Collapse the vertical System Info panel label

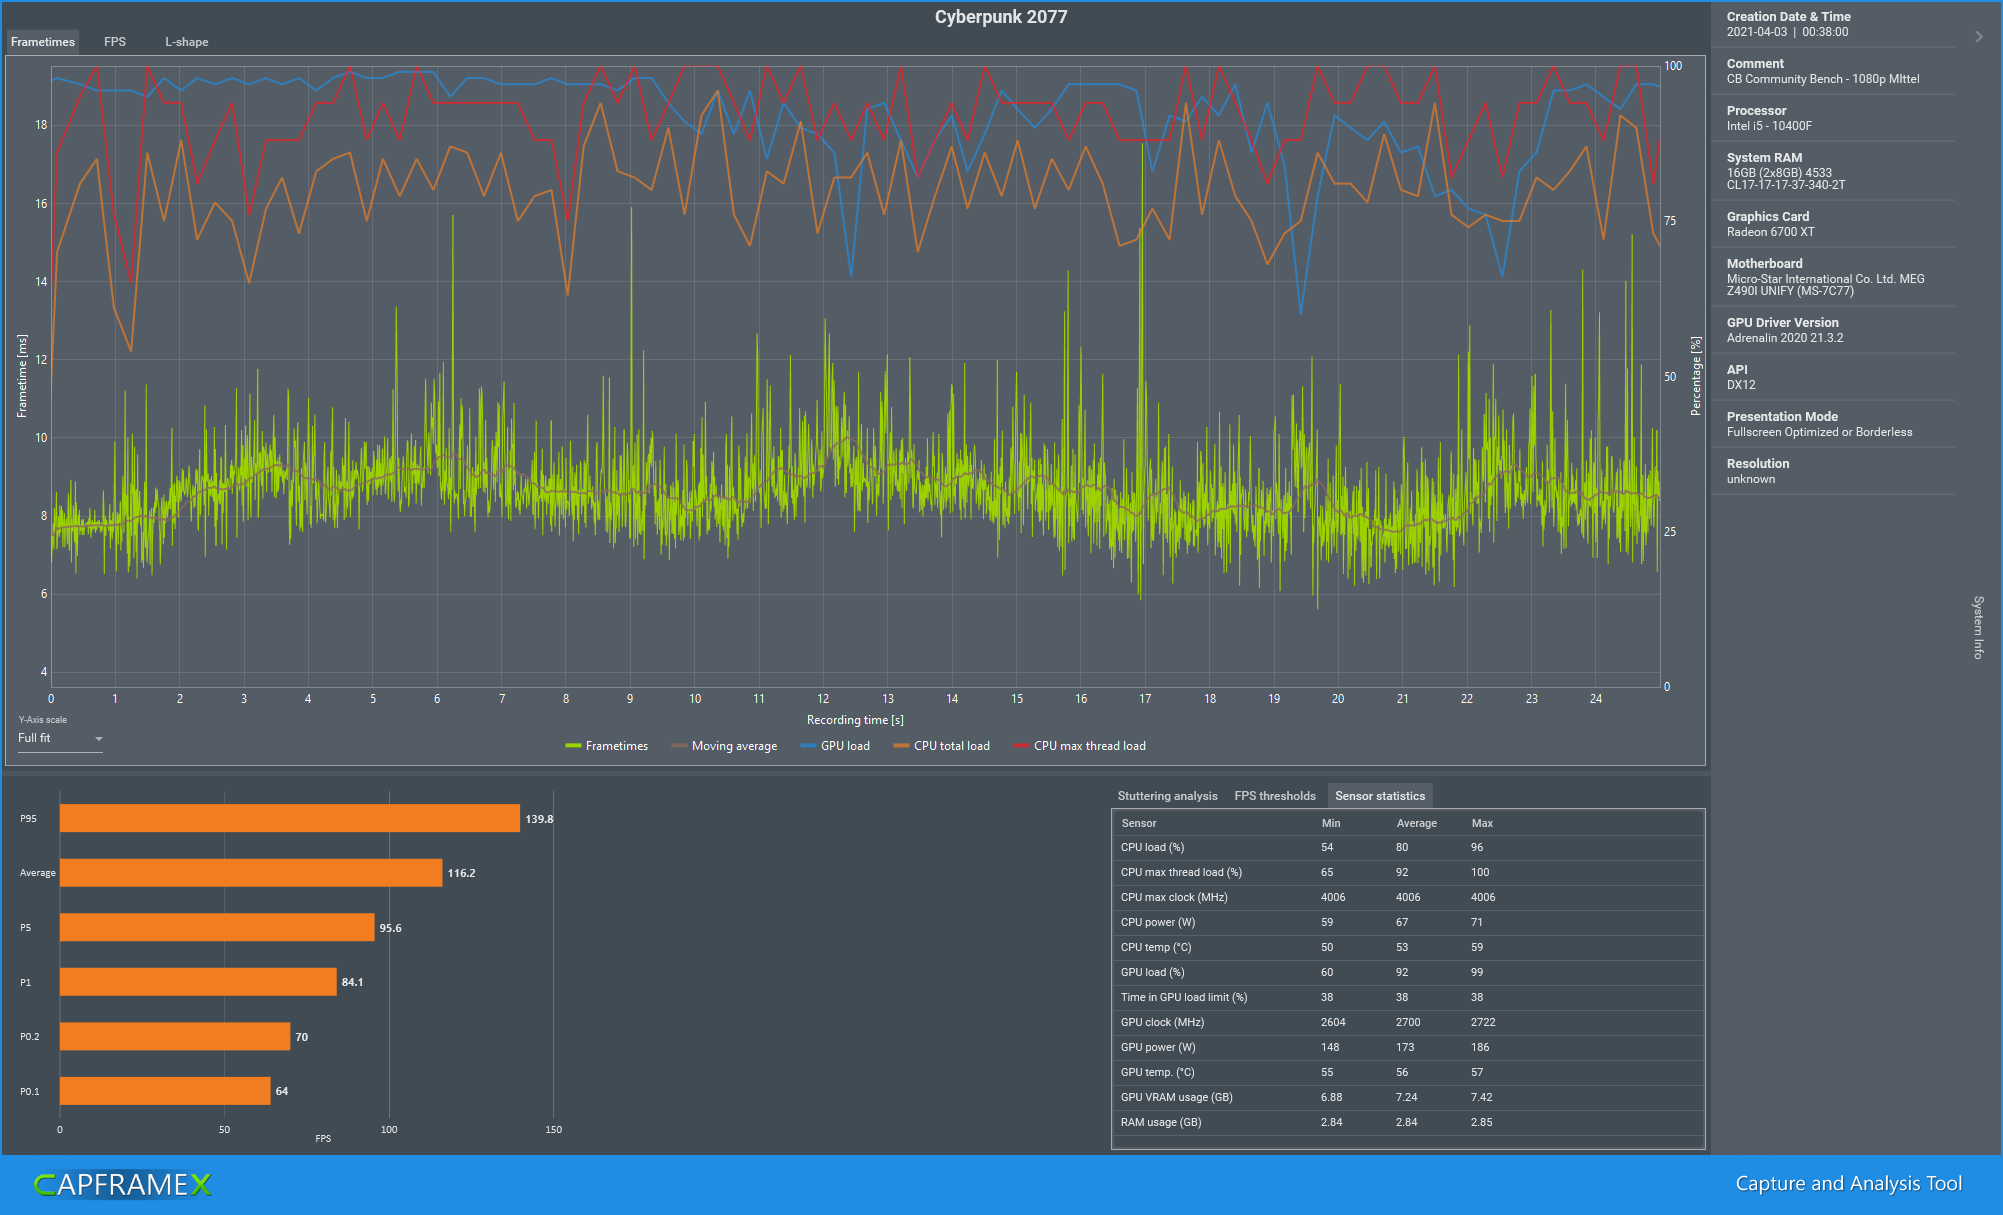pyautogui.click(x=1977, y=627)
